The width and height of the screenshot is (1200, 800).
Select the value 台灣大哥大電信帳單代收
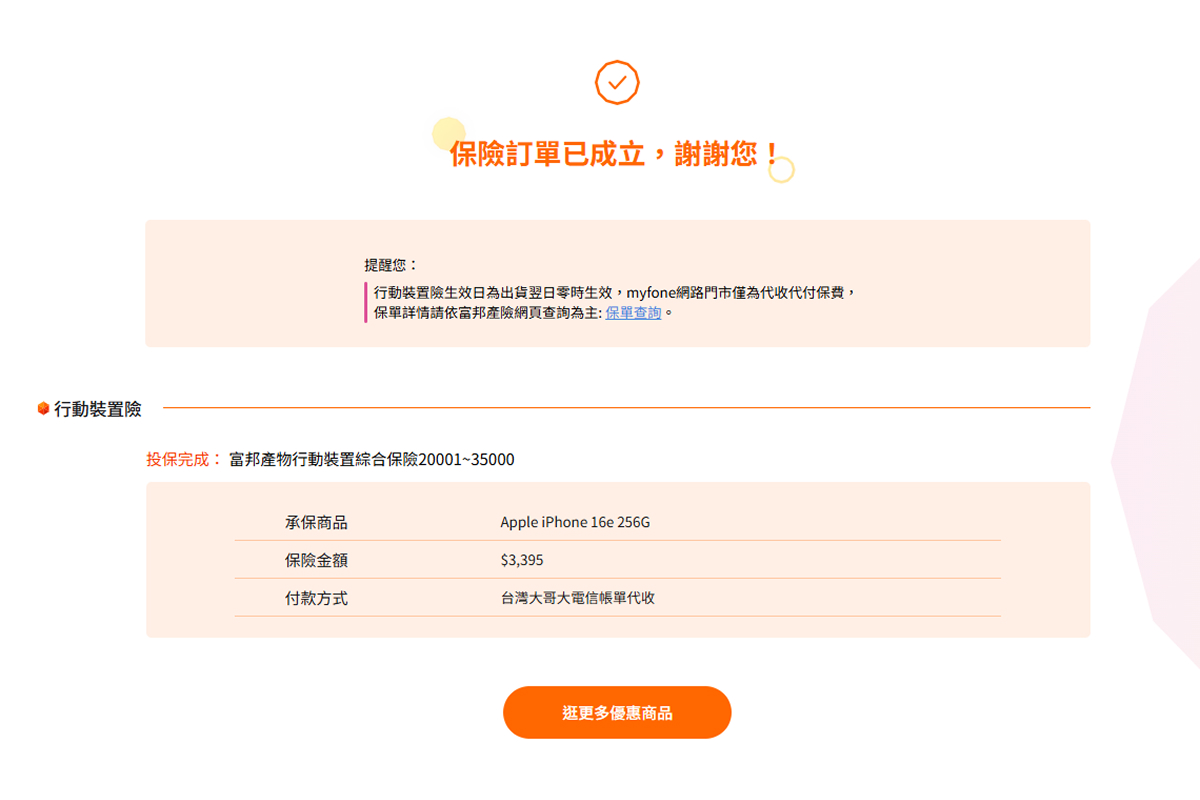click(578, 598)
